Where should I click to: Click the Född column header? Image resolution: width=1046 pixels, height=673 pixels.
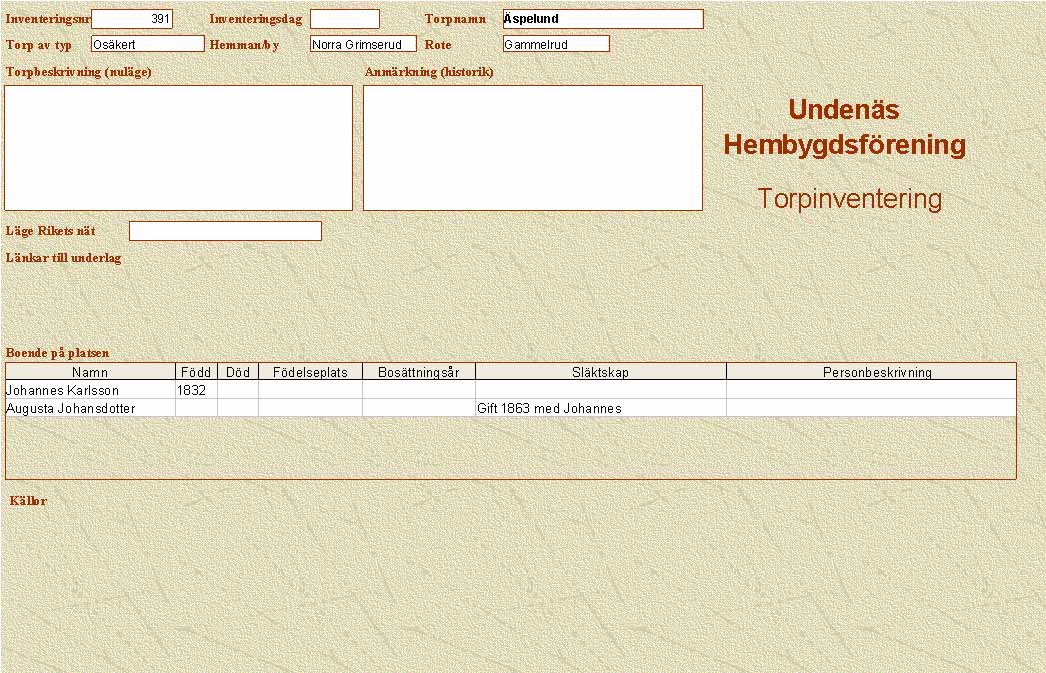[x=196, y=372]
